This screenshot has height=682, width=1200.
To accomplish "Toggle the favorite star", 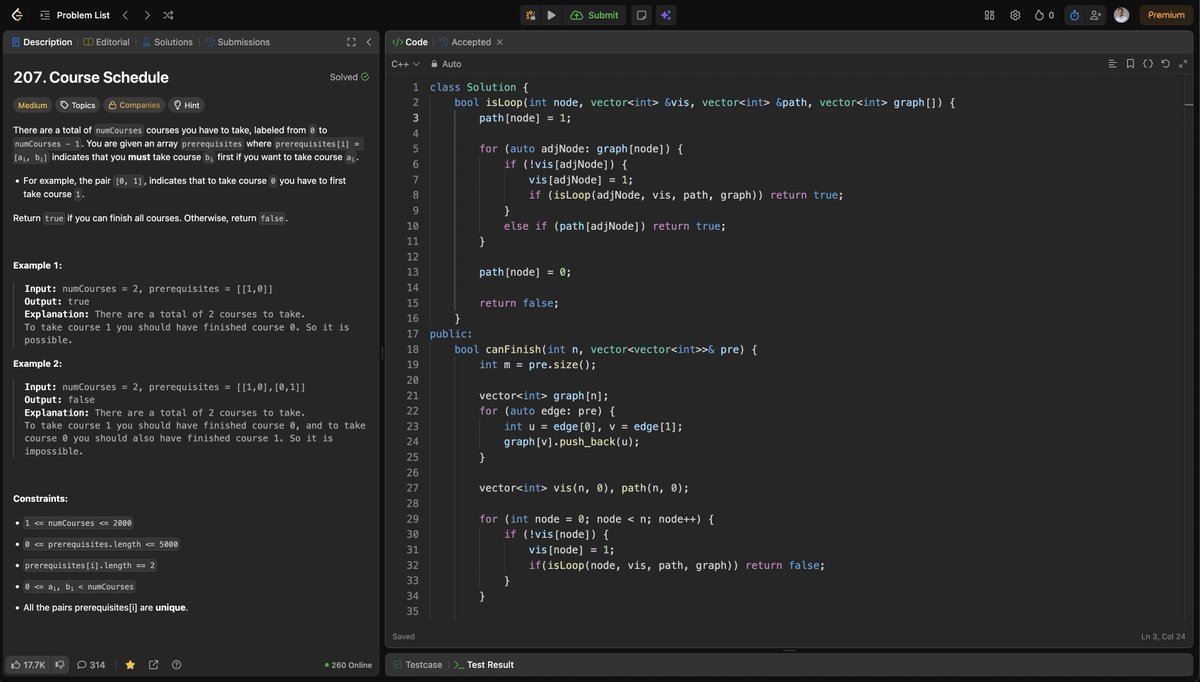I will click(x=130, y=665).
